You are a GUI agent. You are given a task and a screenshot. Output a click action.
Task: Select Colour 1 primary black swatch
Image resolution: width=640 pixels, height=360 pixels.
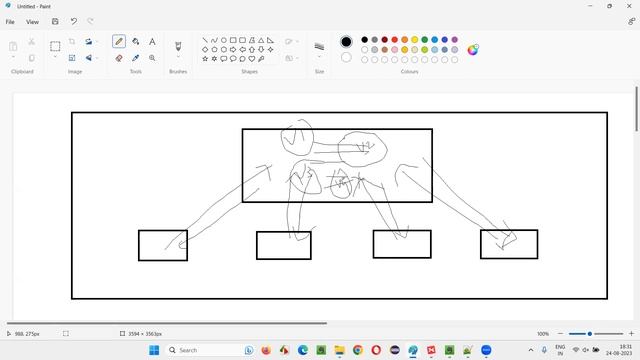[x=346, y=42]
